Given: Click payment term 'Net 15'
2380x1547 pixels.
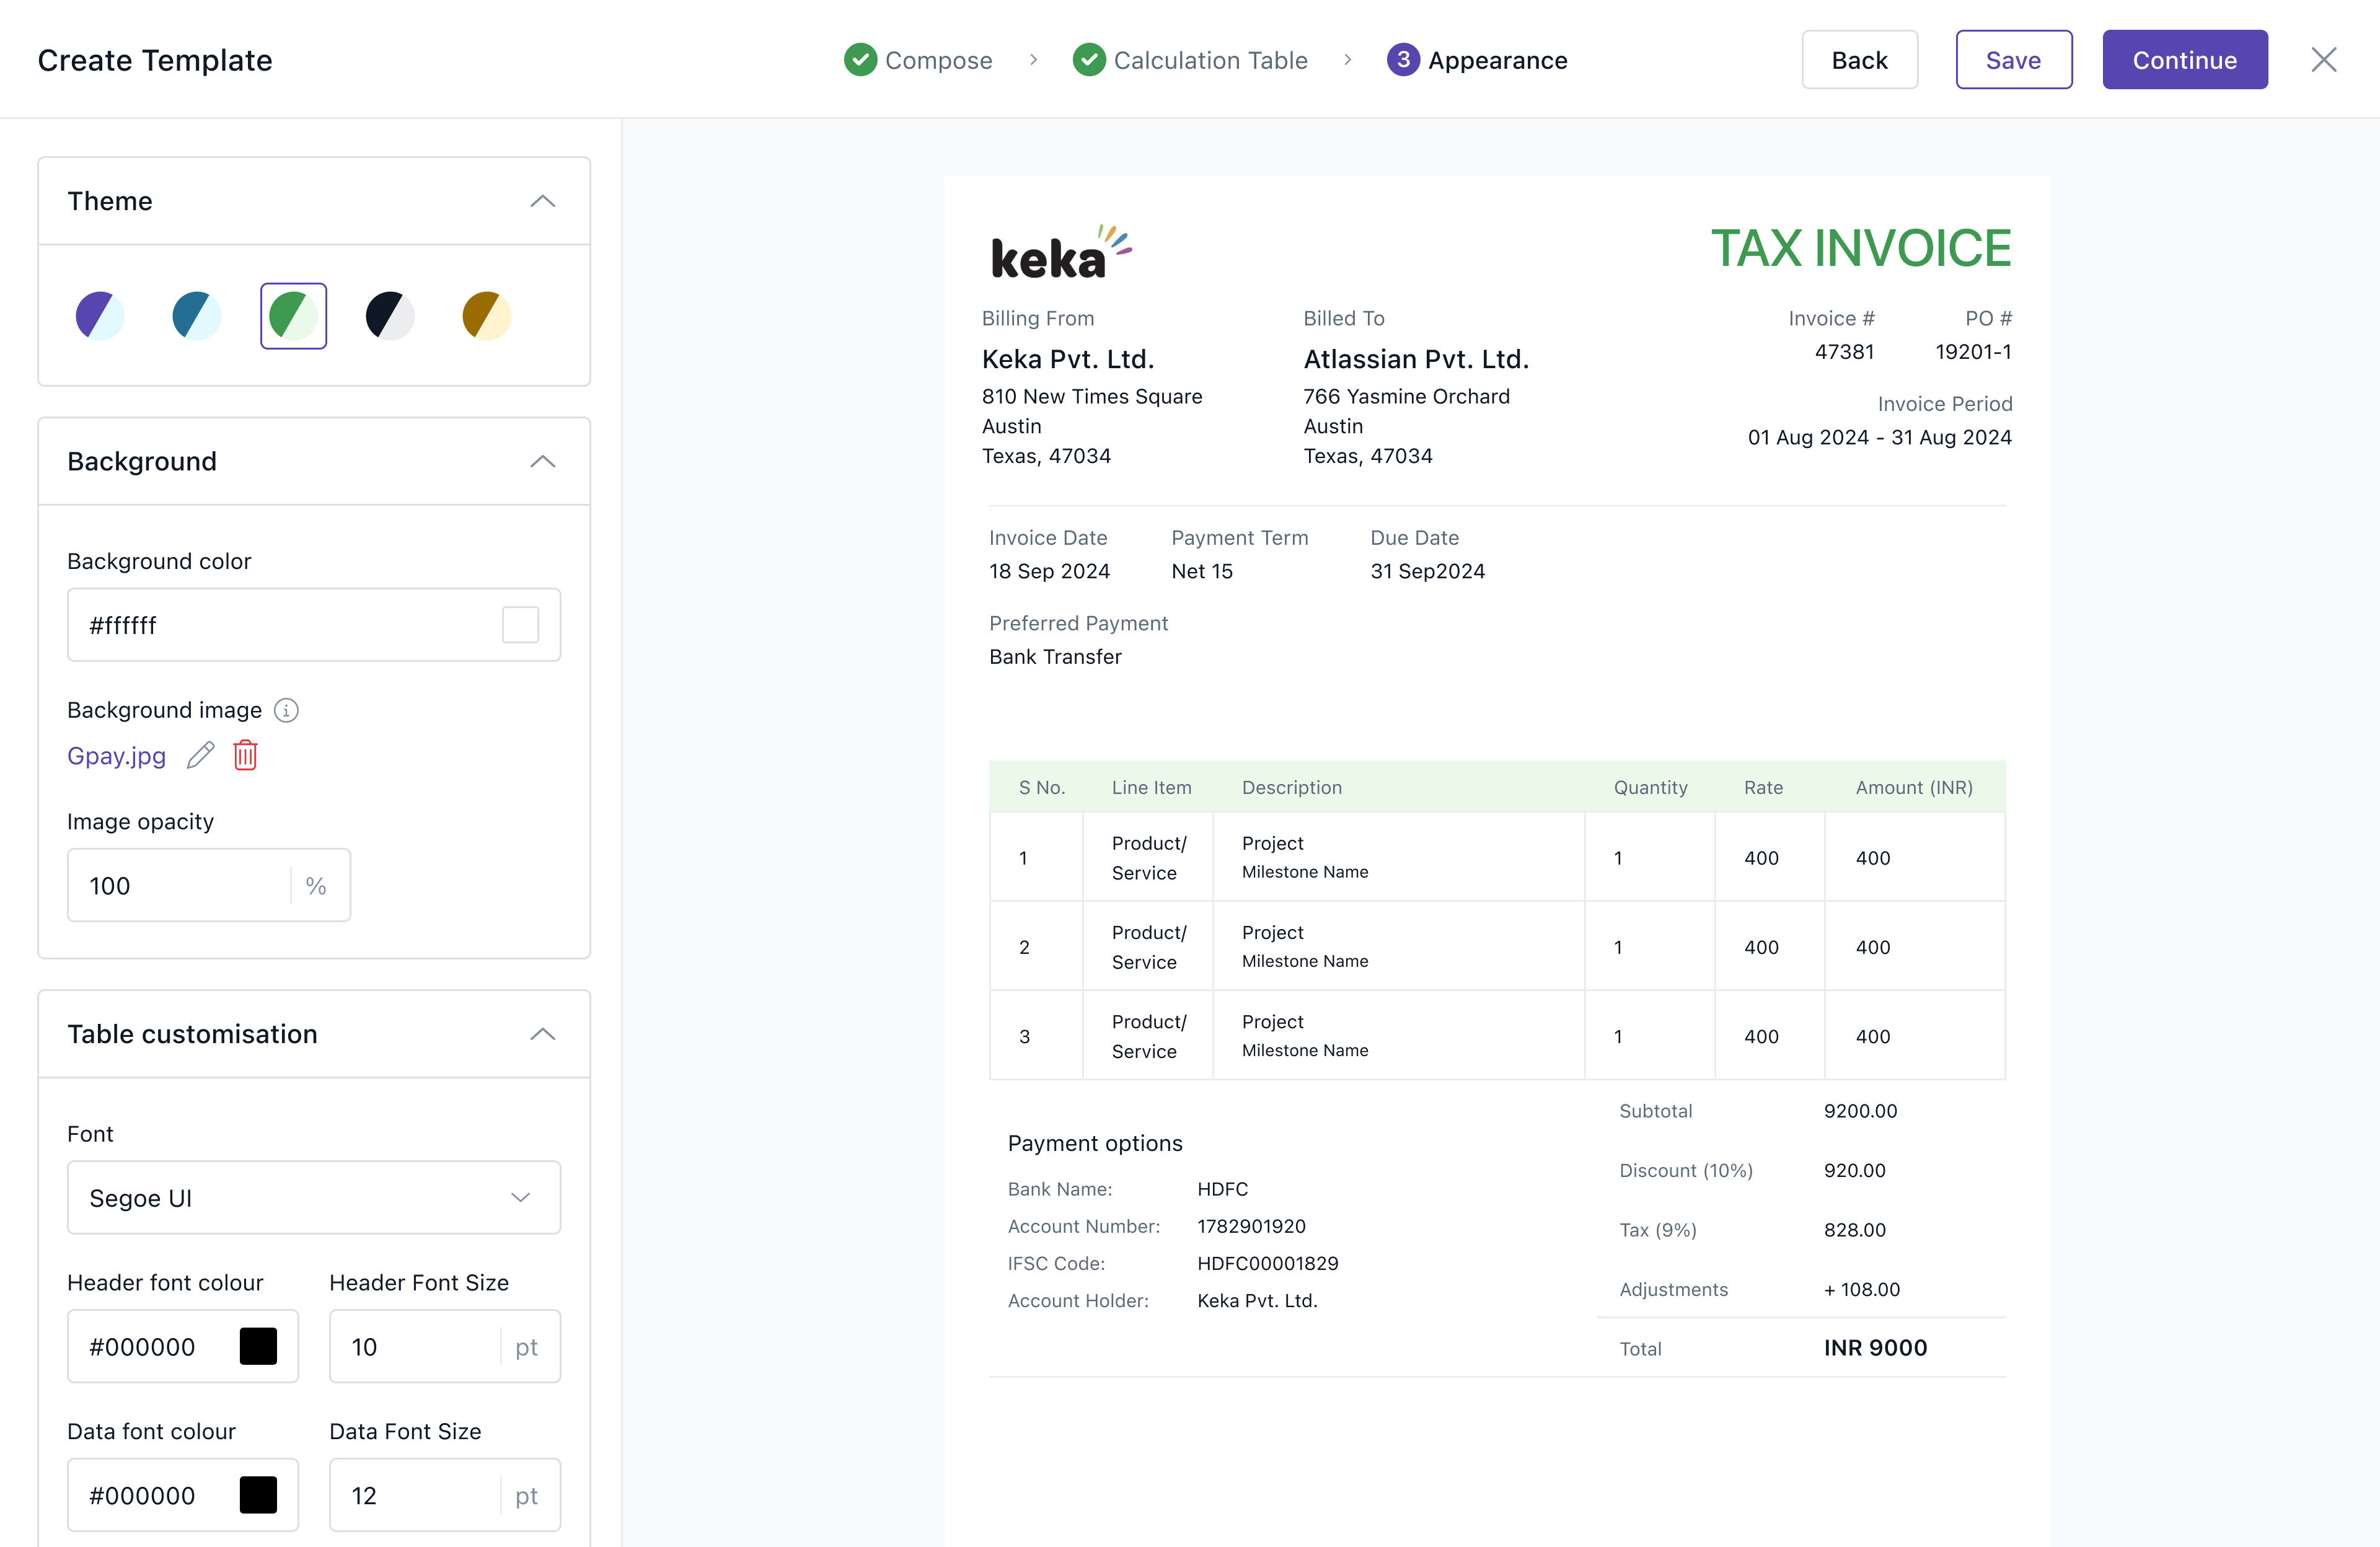Looking at the screenshot, I should pos(1201,571).
